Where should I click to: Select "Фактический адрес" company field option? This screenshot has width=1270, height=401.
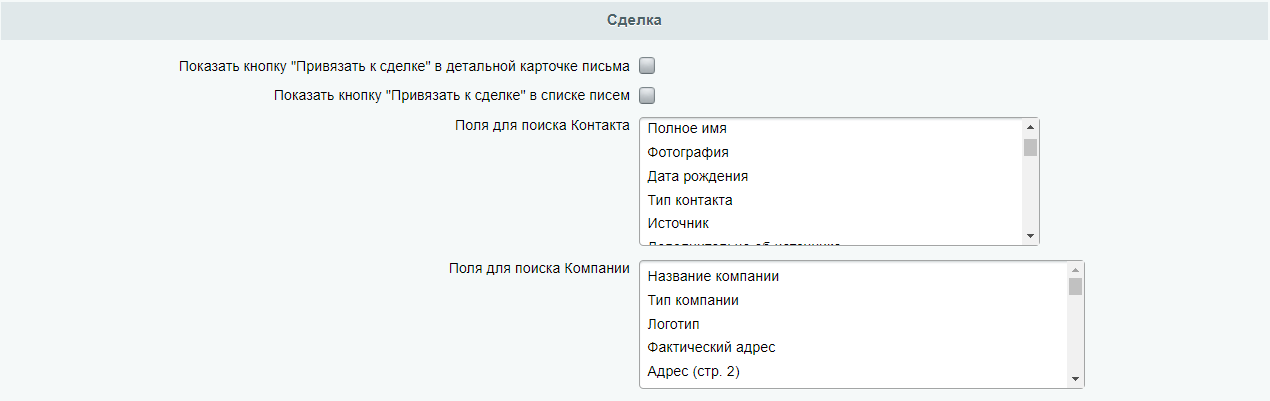pyautogui.click(x=712, y=347)
